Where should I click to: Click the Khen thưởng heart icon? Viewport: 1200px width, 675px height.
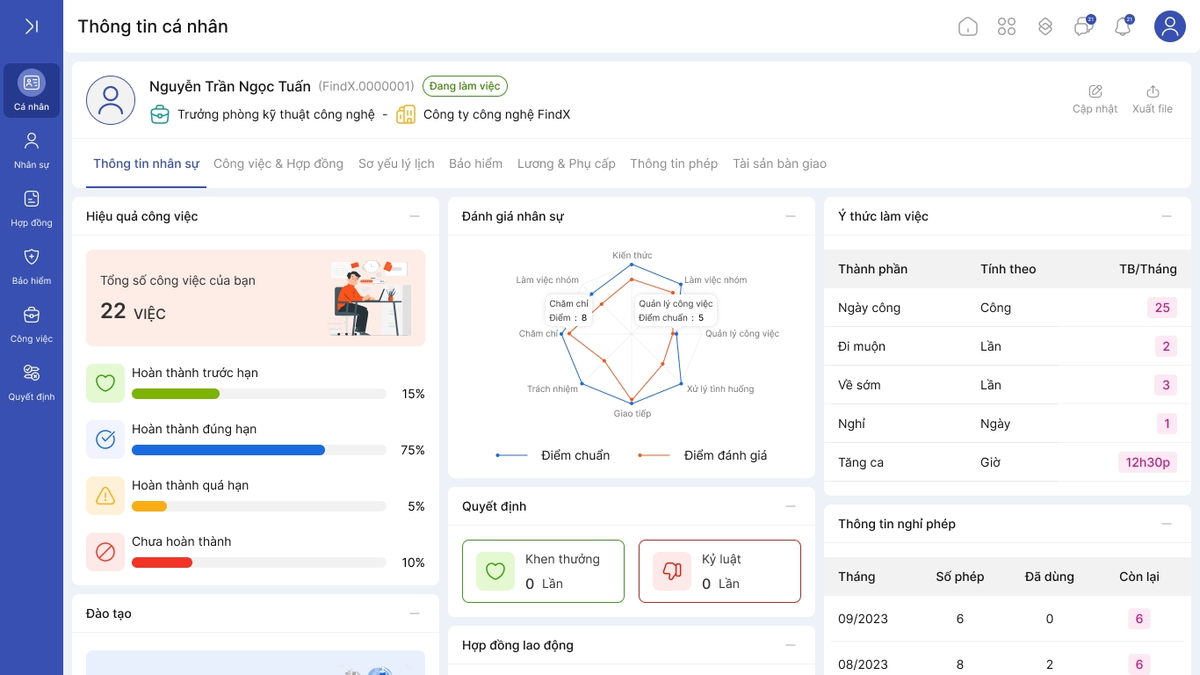(x=495, y=571)
